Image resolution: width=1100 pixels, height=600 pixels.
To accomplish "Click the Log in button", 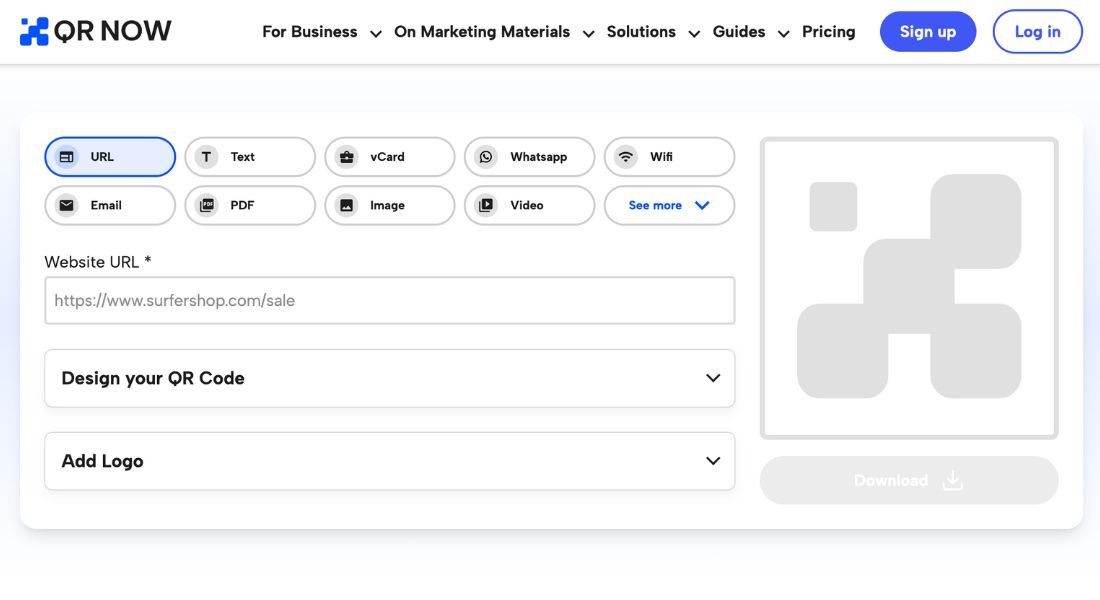I will [1038, 32].
